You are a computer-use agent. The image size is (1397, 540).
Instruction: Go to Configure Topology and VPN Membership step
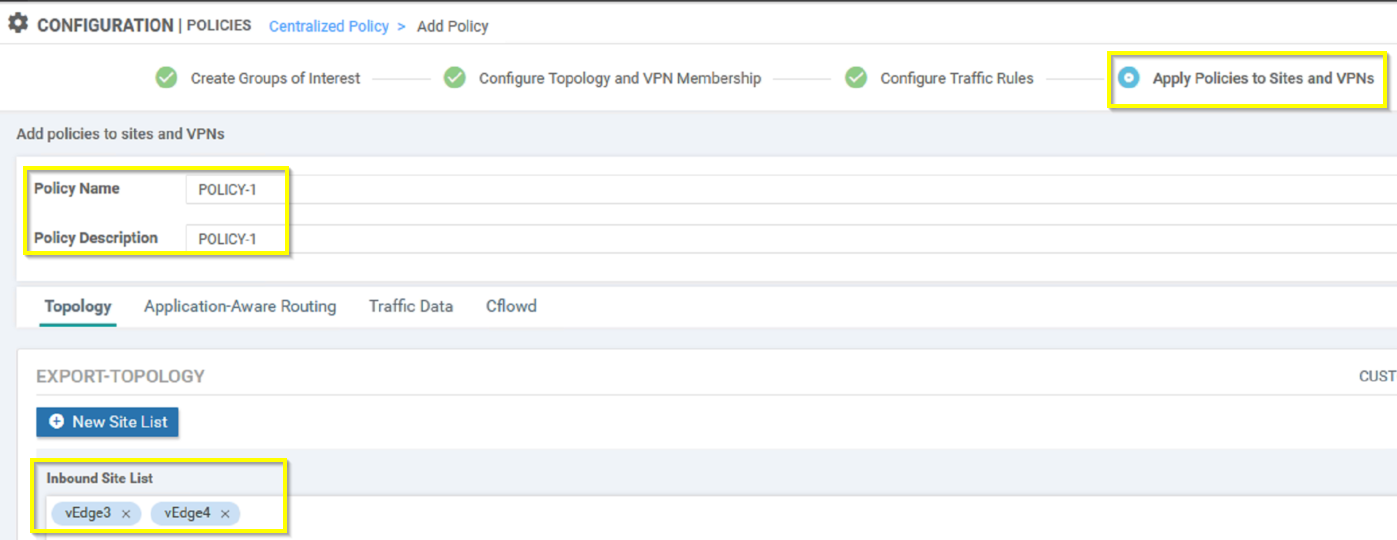click(x=620, y=78)
